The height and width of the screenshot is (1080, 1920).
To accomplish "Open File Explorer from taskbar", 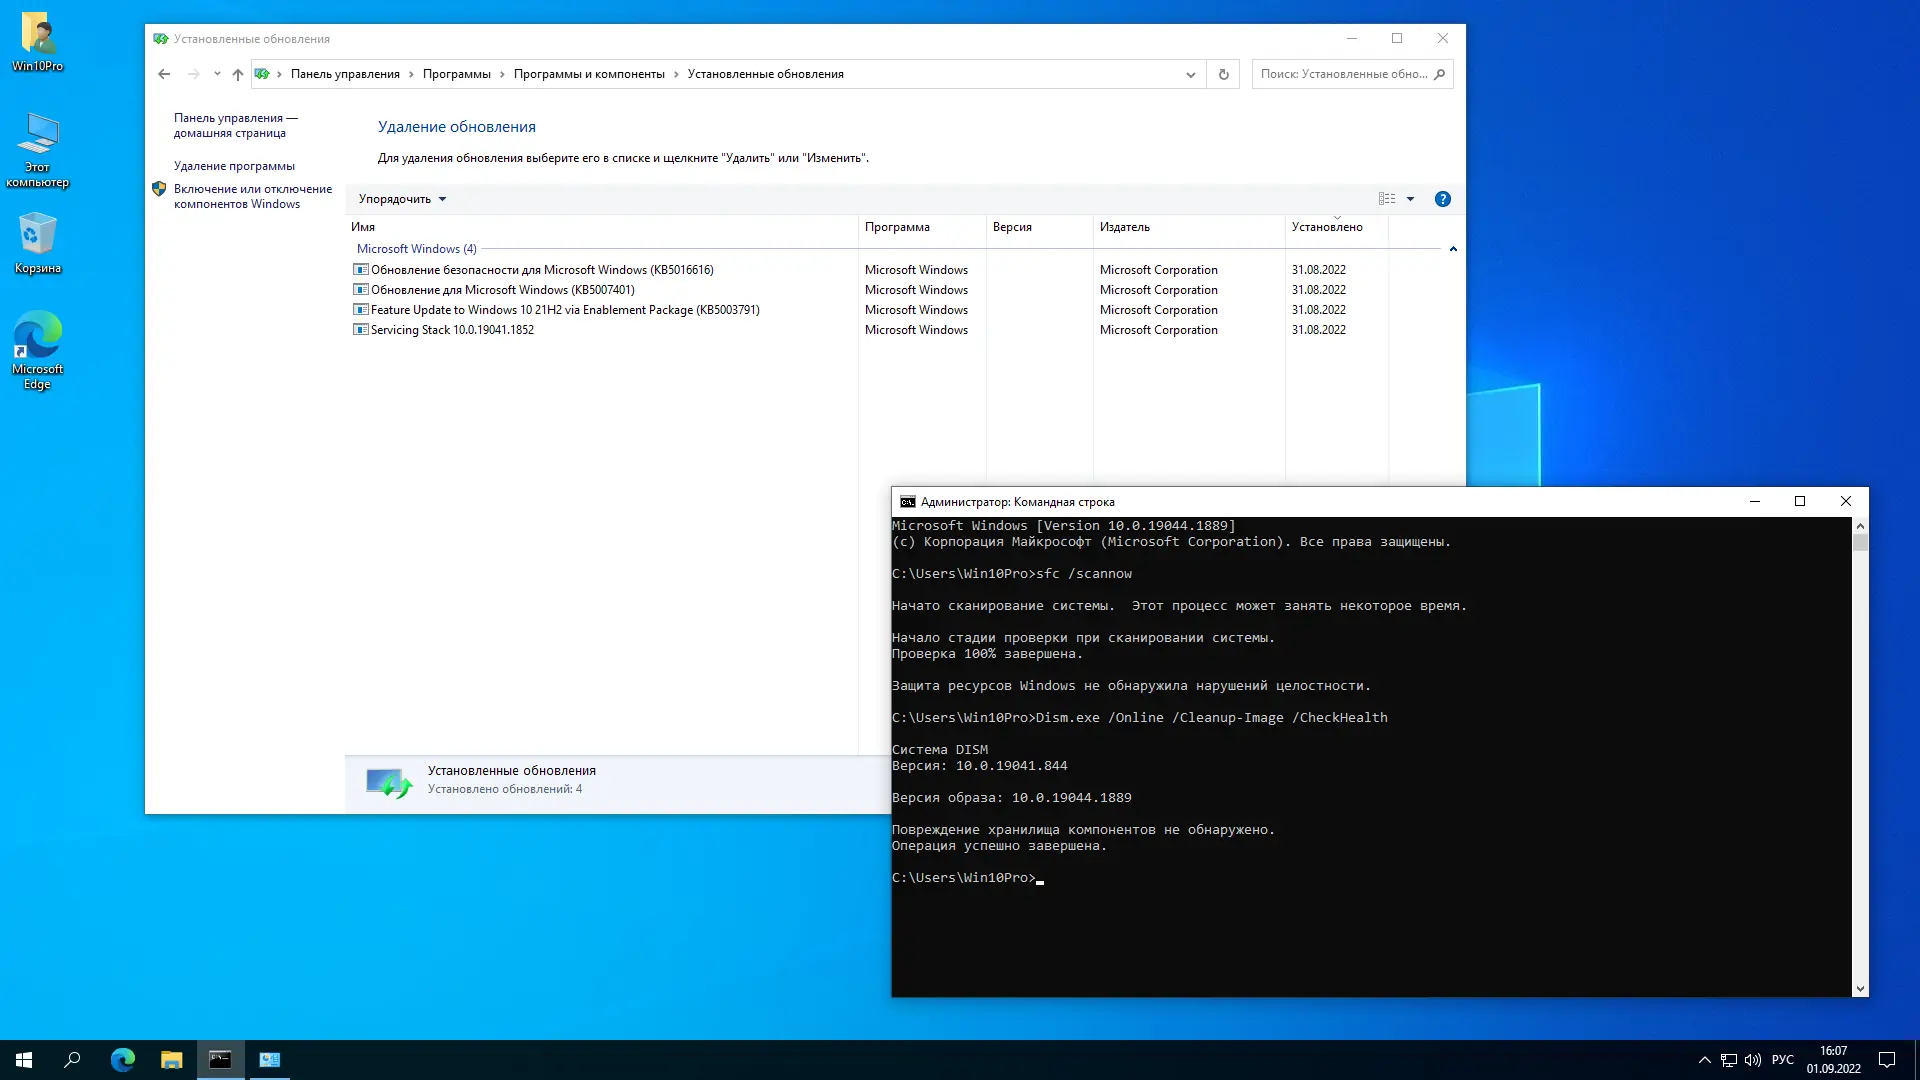I will click(172, 1060).
